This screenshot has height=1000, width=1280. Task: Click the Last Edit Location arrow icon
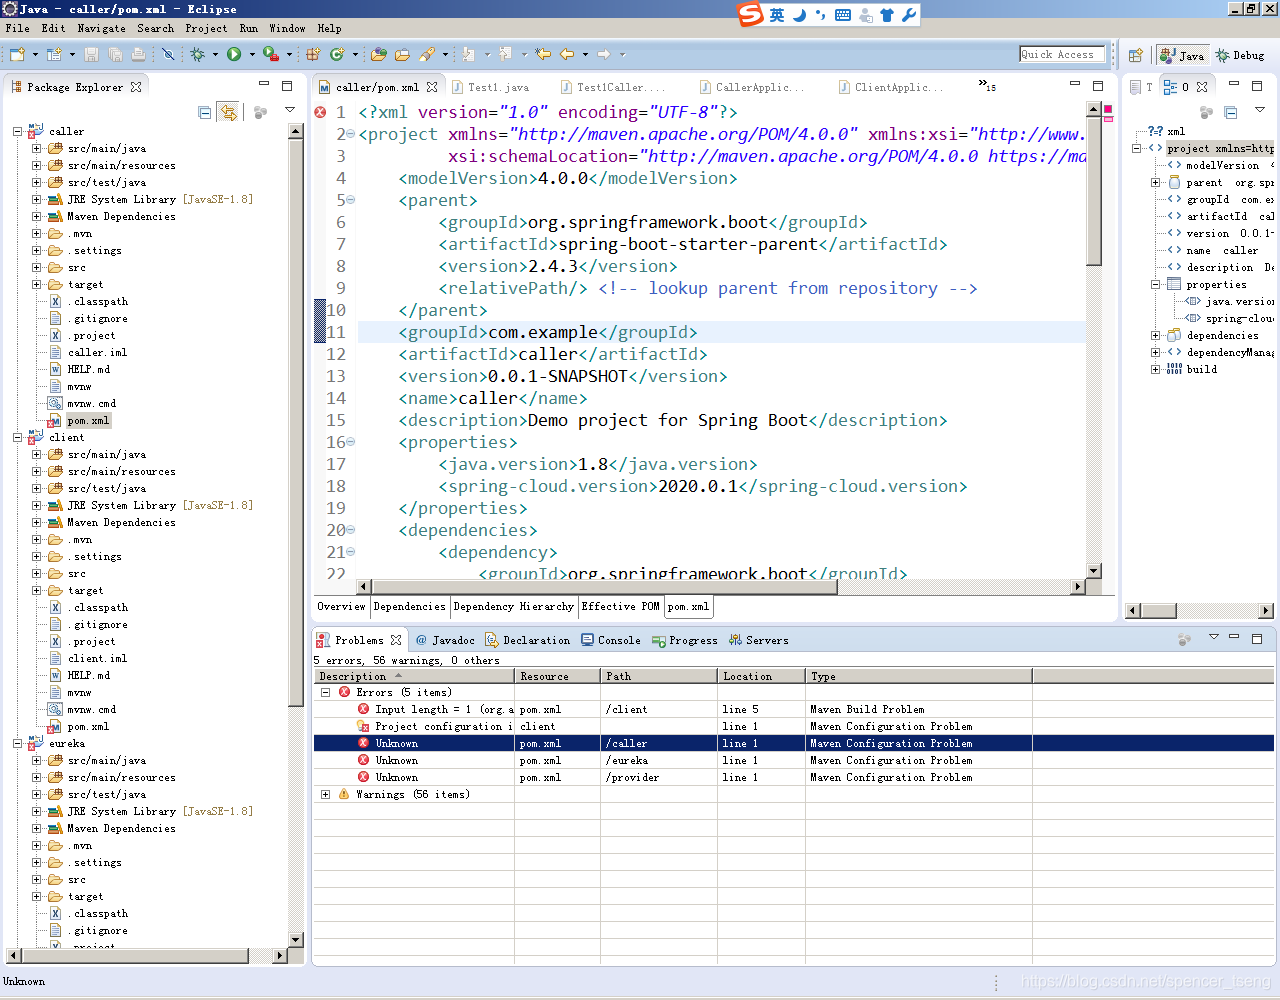pos(543,54)
